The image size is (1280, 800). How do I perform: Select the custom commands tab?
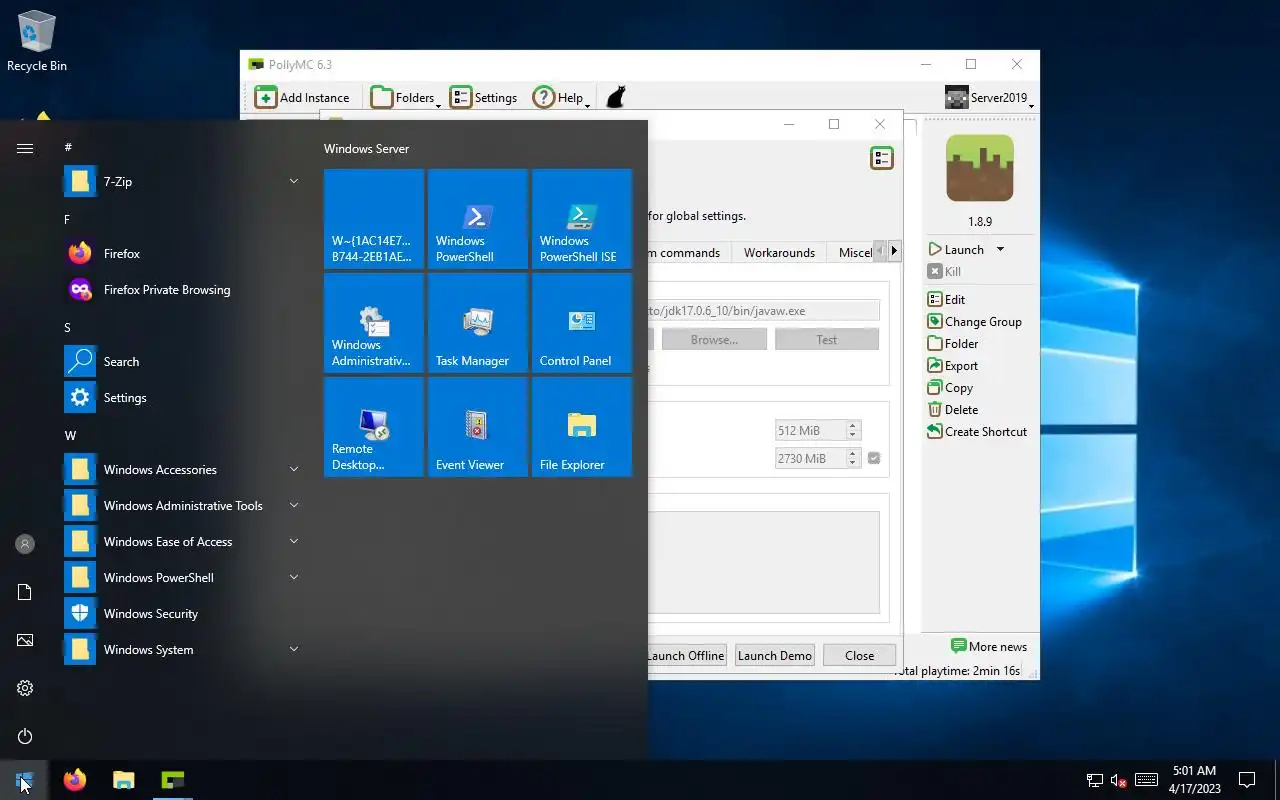tap(690, 253)
